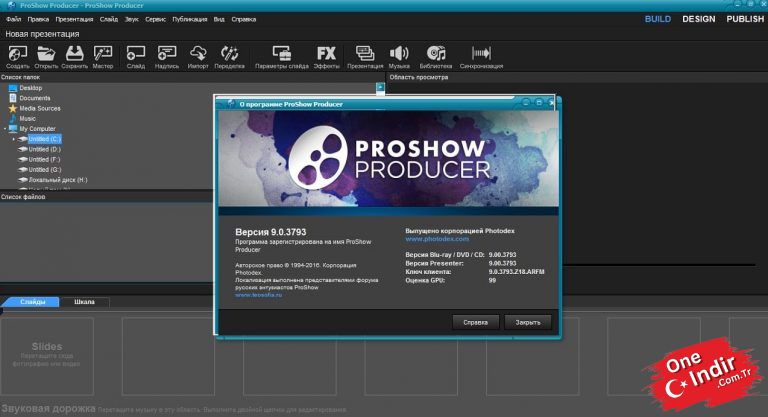
Task: Click the Надпись caption icon
Action: point(167,57)
